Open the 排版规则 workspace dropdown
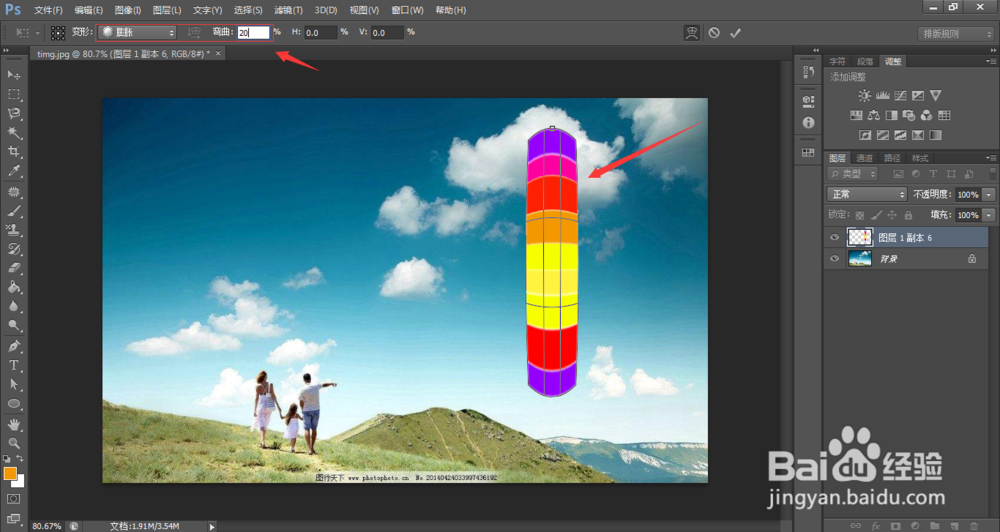Image resolution: width=1000 pixels, height=532 pixels. tap(955, 34)
